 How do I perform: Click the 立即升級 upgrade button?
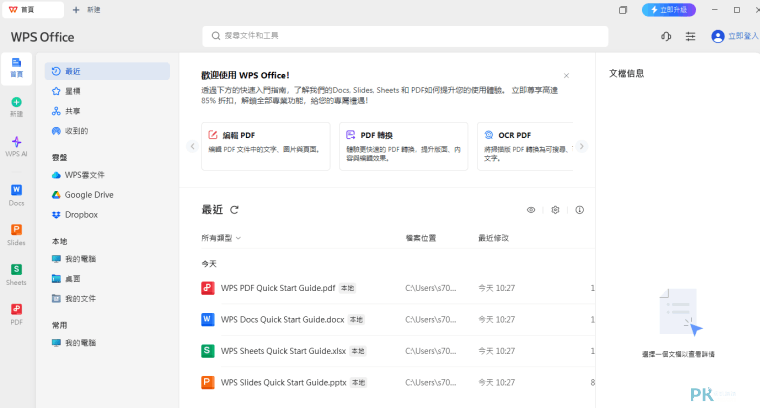668,10
